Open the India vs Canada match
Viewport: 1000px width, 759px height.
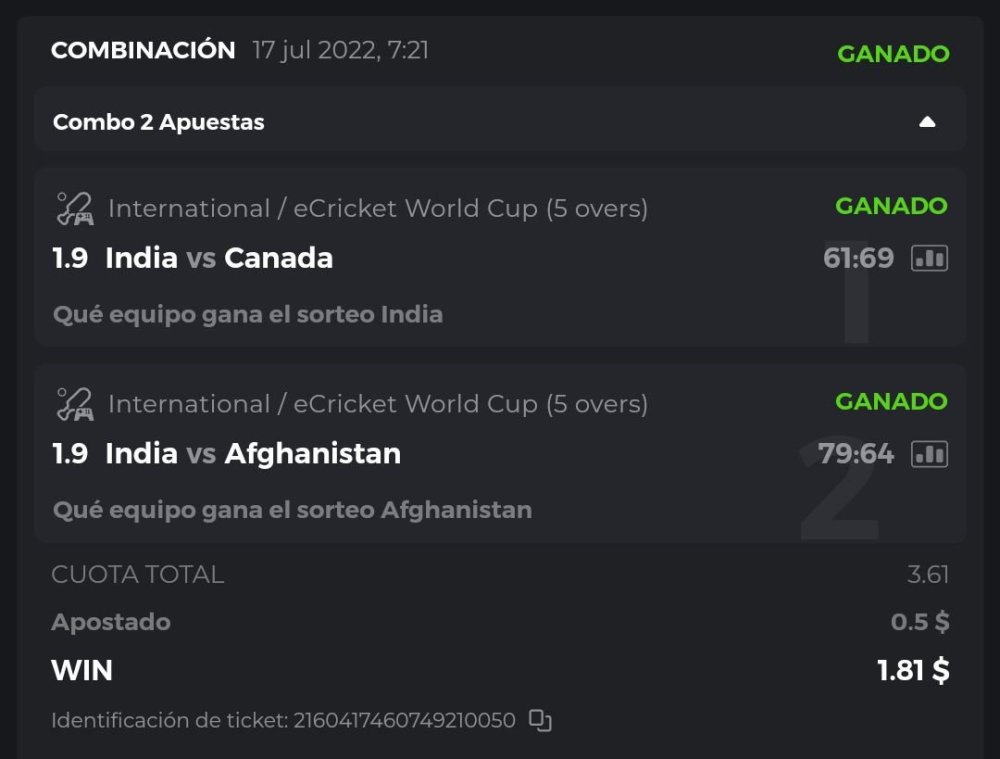[x=219, y=259]
